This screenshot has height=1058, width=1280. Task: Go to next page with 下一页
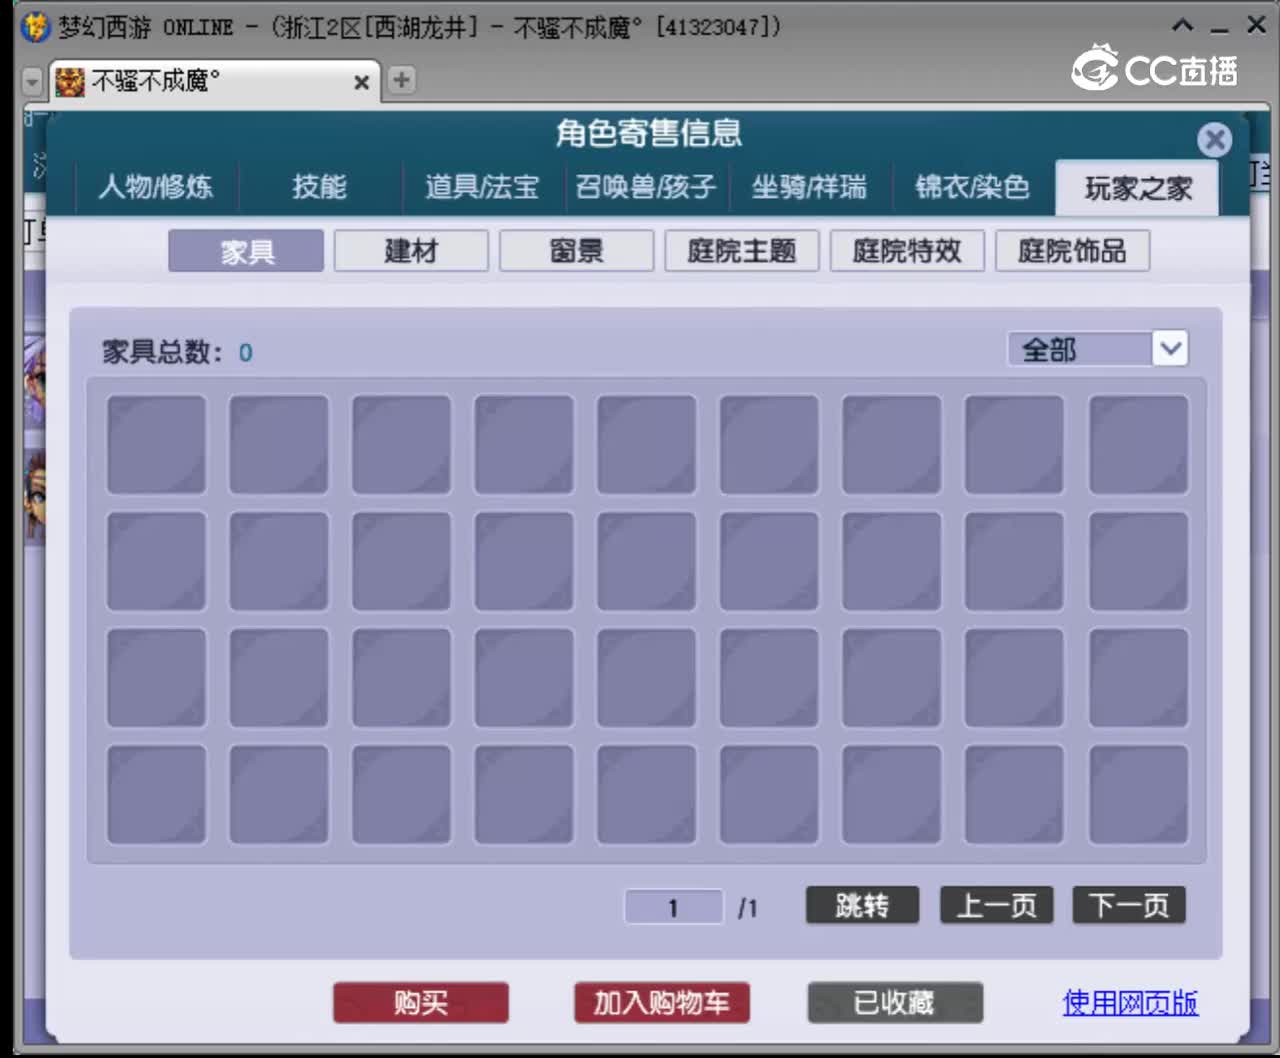[x=1129, y=905]
